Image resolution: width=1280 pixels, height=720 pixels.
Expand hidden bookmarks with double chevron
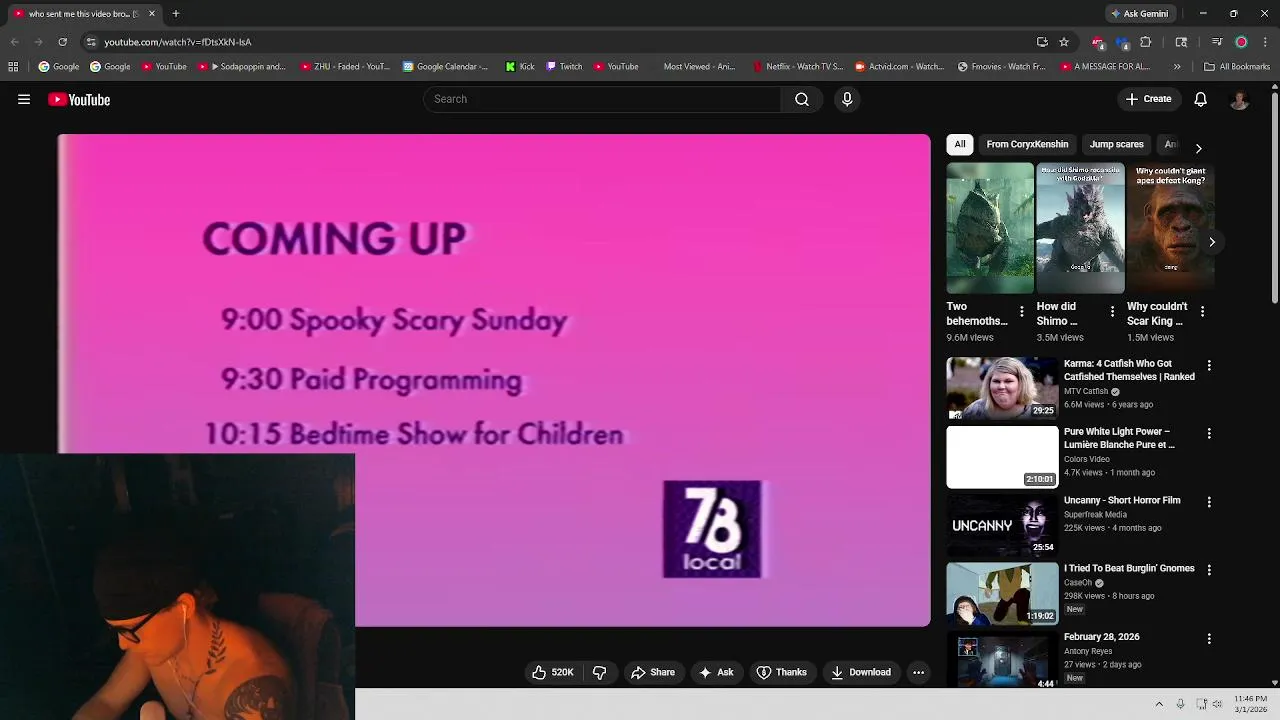pos(1177,67)
